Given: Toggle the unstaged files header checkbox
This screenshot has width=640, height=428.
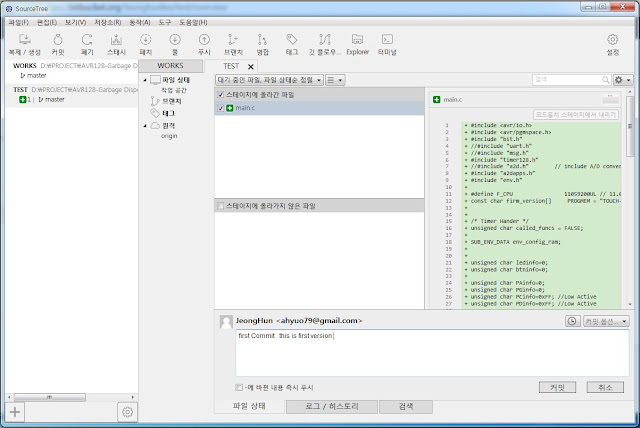Looking at the screenshot, I should tap(220, 206).
